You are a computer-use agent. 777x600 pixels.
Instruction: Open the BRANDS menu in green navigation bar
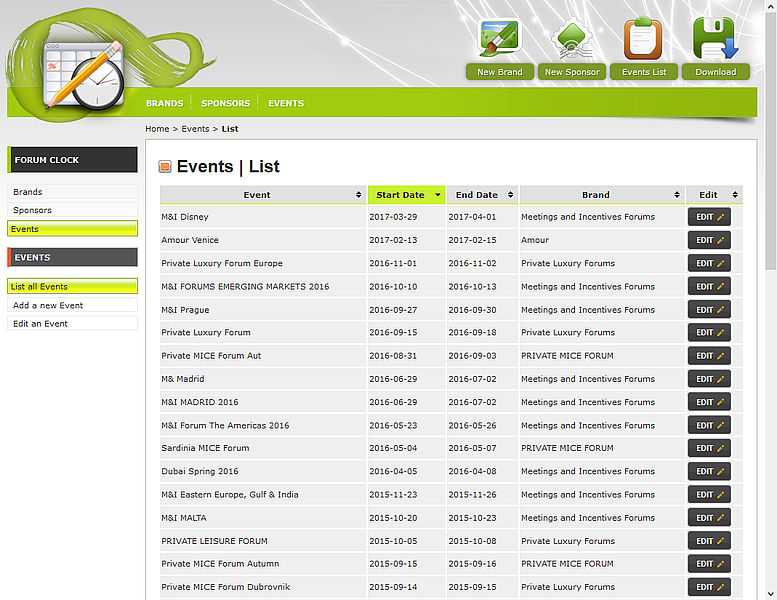point(164,103)
